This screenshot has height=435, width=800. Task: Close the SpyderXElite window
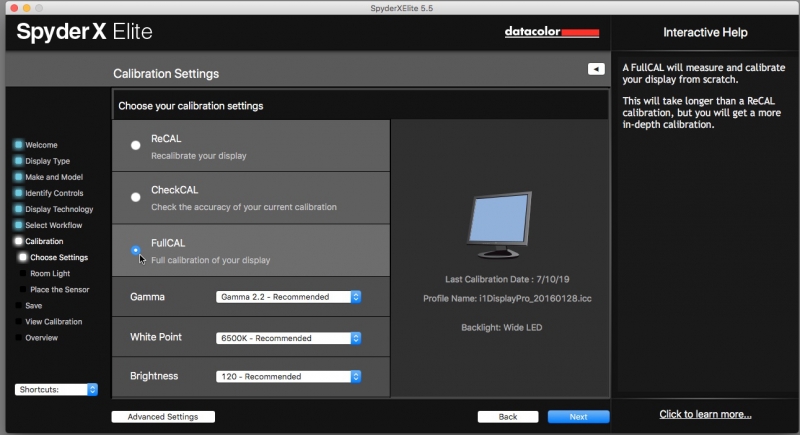(14, 8)
